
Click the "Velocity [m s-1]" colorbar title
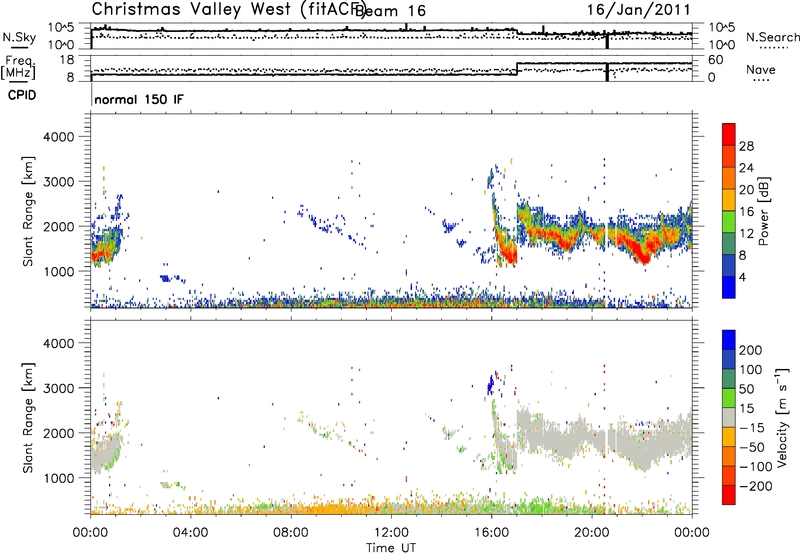pos(782,417)
